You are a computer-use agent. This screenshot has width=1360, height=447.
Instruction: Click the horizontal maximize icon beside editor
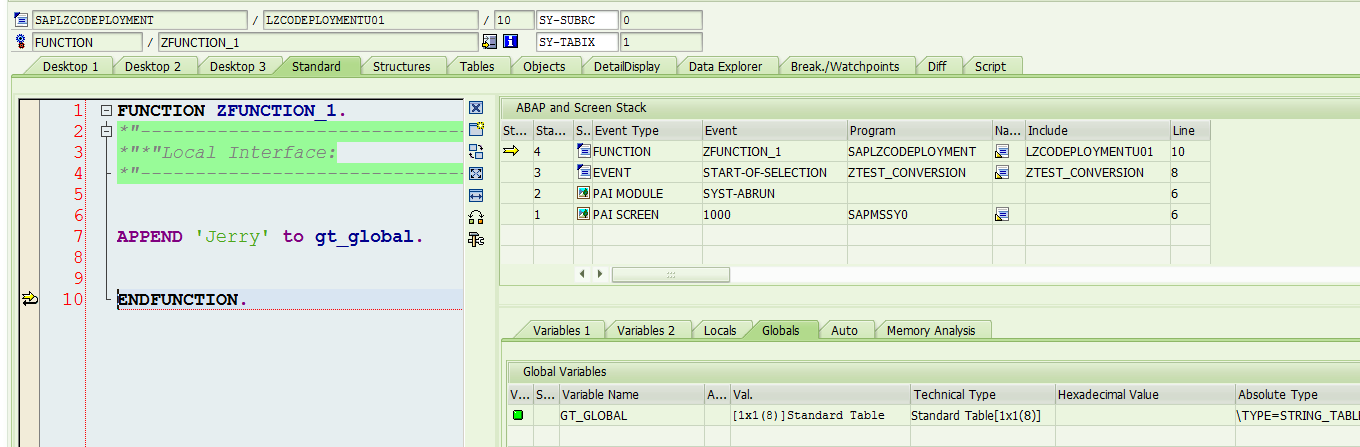[x=476, y=195]
